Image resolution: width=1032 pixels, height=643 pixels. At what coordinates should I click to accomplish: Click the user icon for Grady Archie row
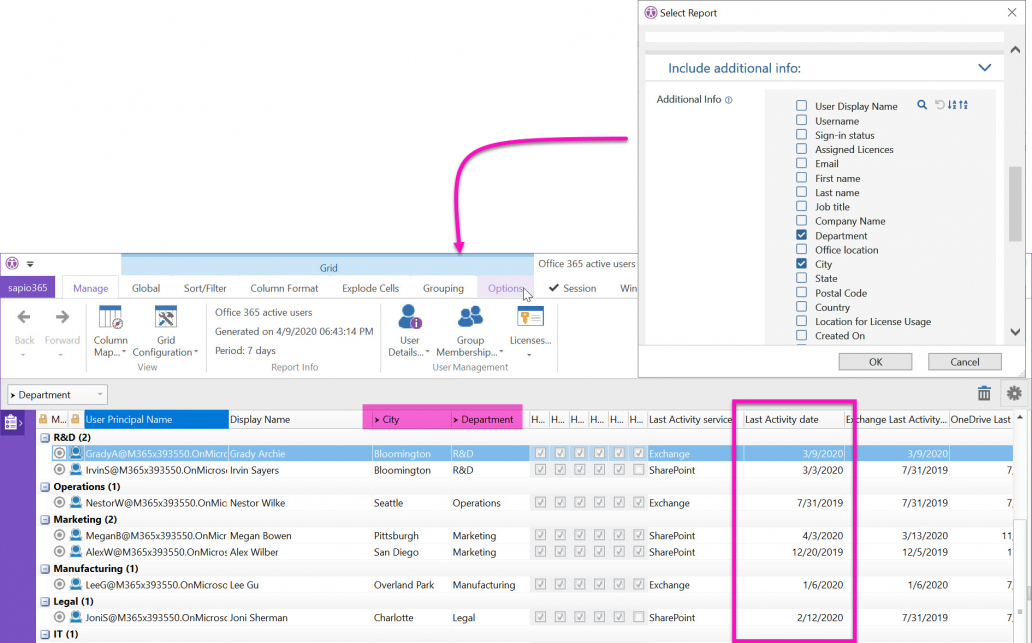point(76,453)
